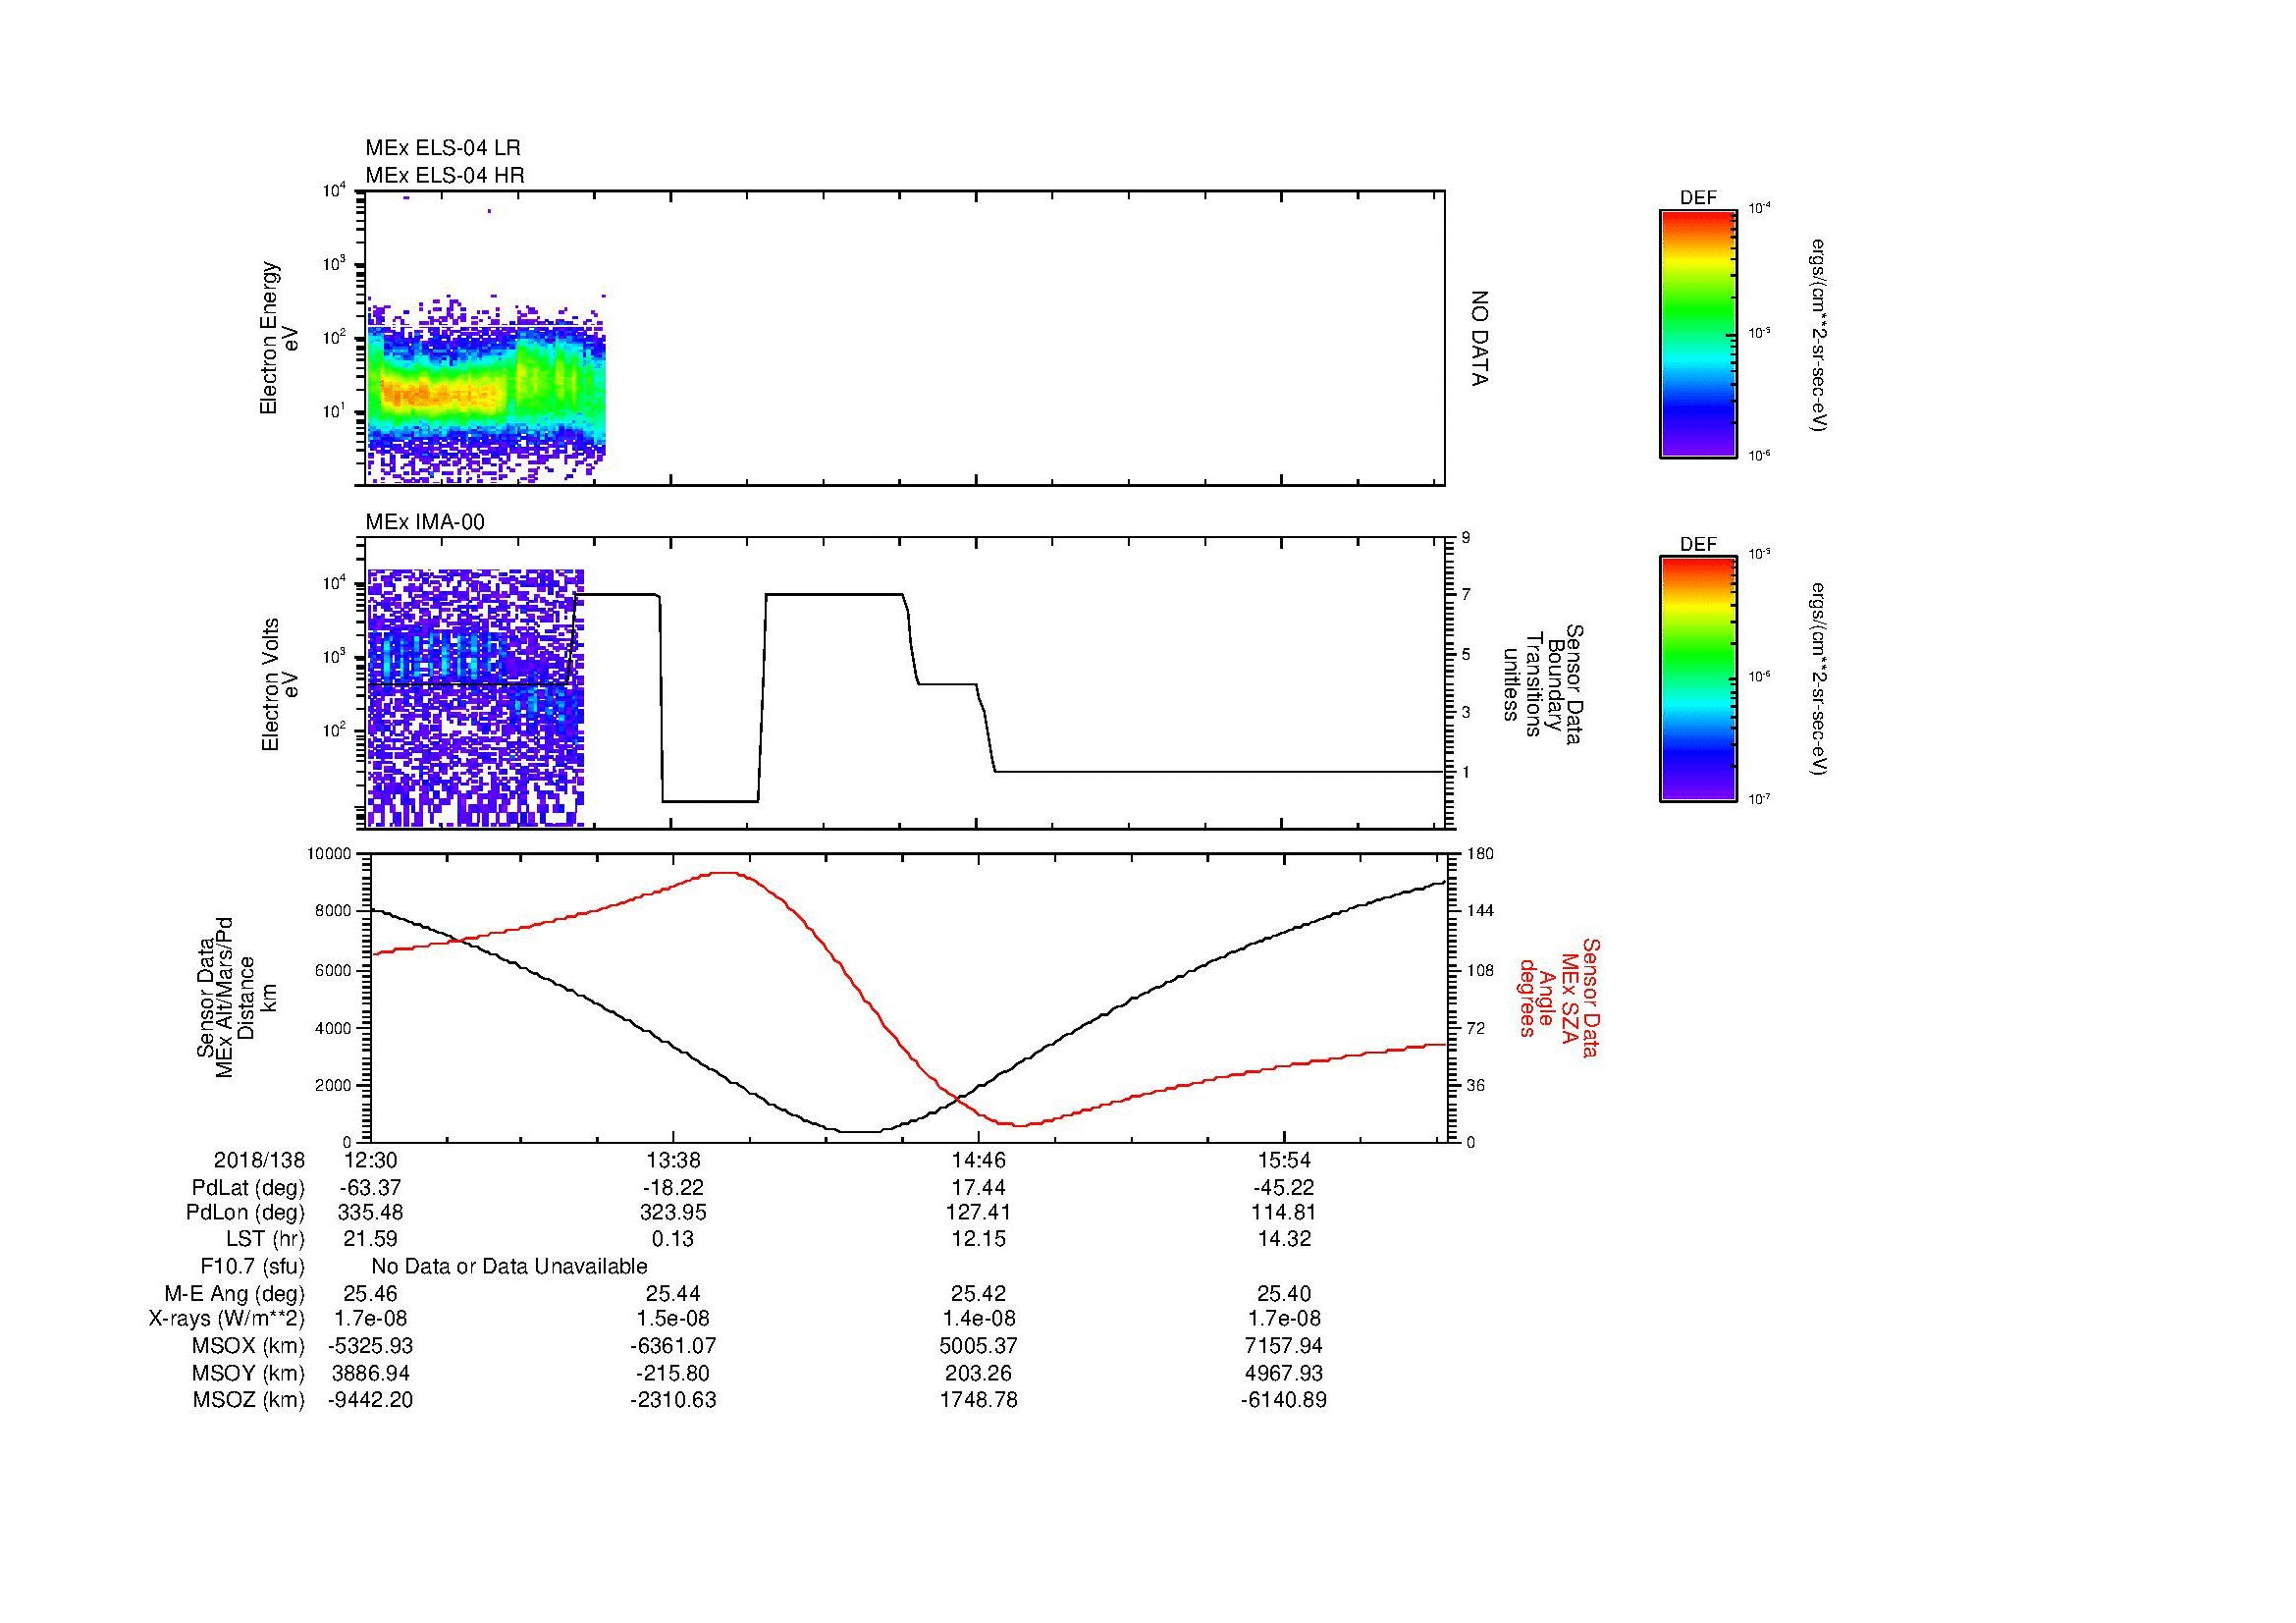Click the 'MSOZ (km)' row label
The width and height of the screenshot is (2296, 1623).
[x=248, y=1400]
